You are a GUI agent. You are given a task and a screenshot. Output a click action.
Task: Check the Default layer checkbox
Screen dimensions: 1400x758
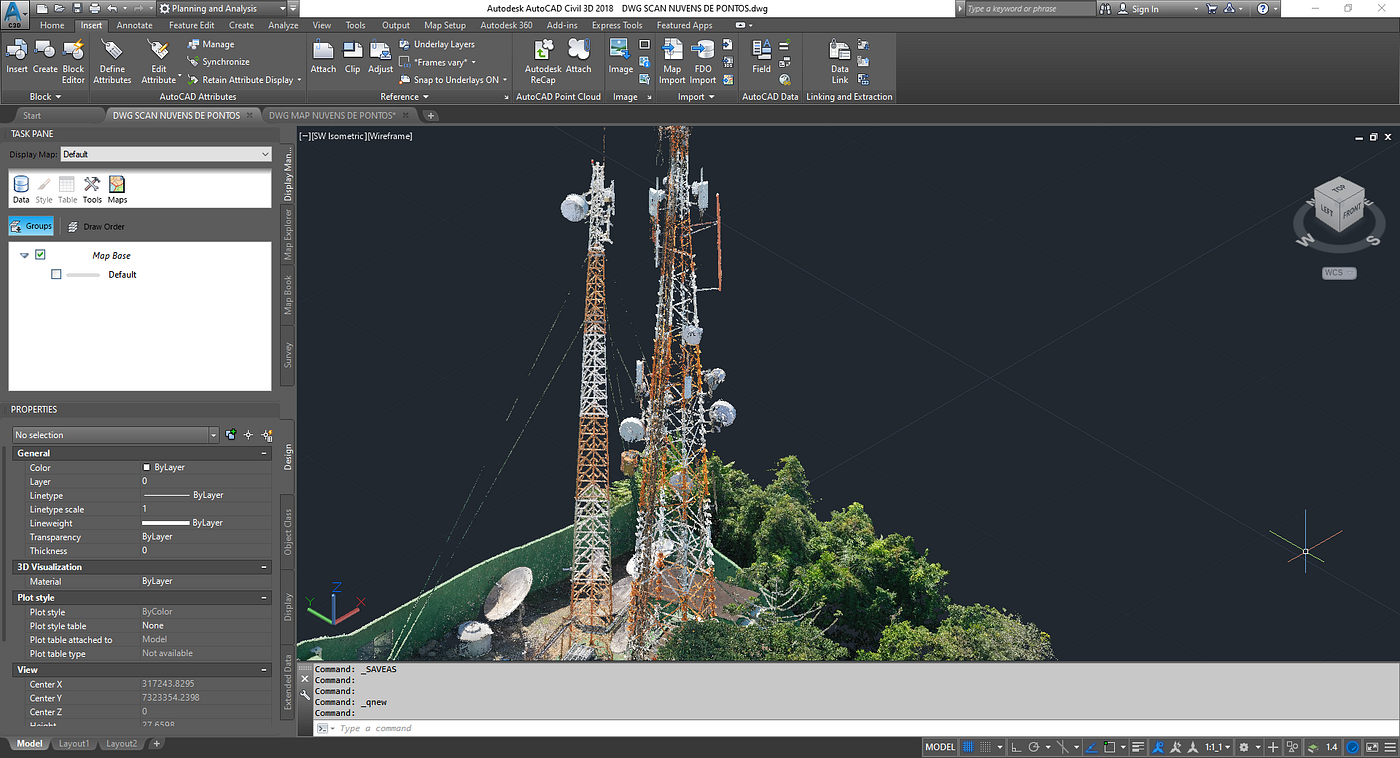pyautogui.click(x=56, y=274)
